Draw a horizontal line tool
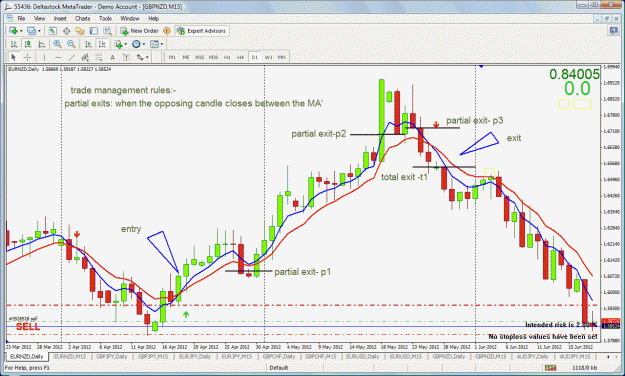 pos(58,57)
